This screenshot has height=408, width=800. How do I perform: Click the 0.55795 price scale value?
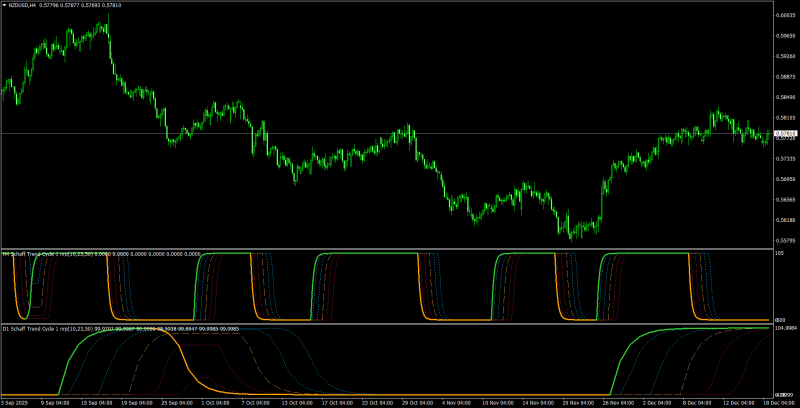(x=788, y=241)
